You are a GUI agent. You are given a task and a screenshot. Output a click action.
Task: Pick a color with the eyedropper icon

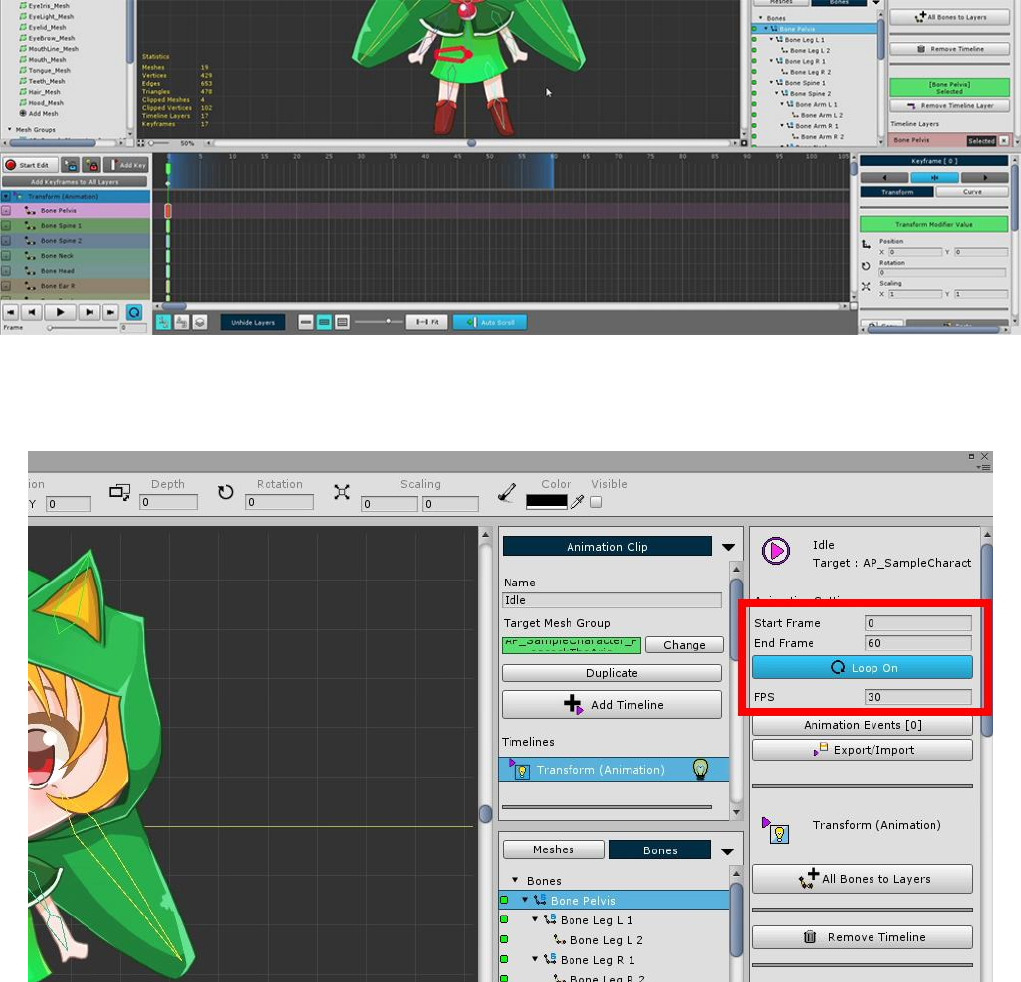click(x=578, y=501)
